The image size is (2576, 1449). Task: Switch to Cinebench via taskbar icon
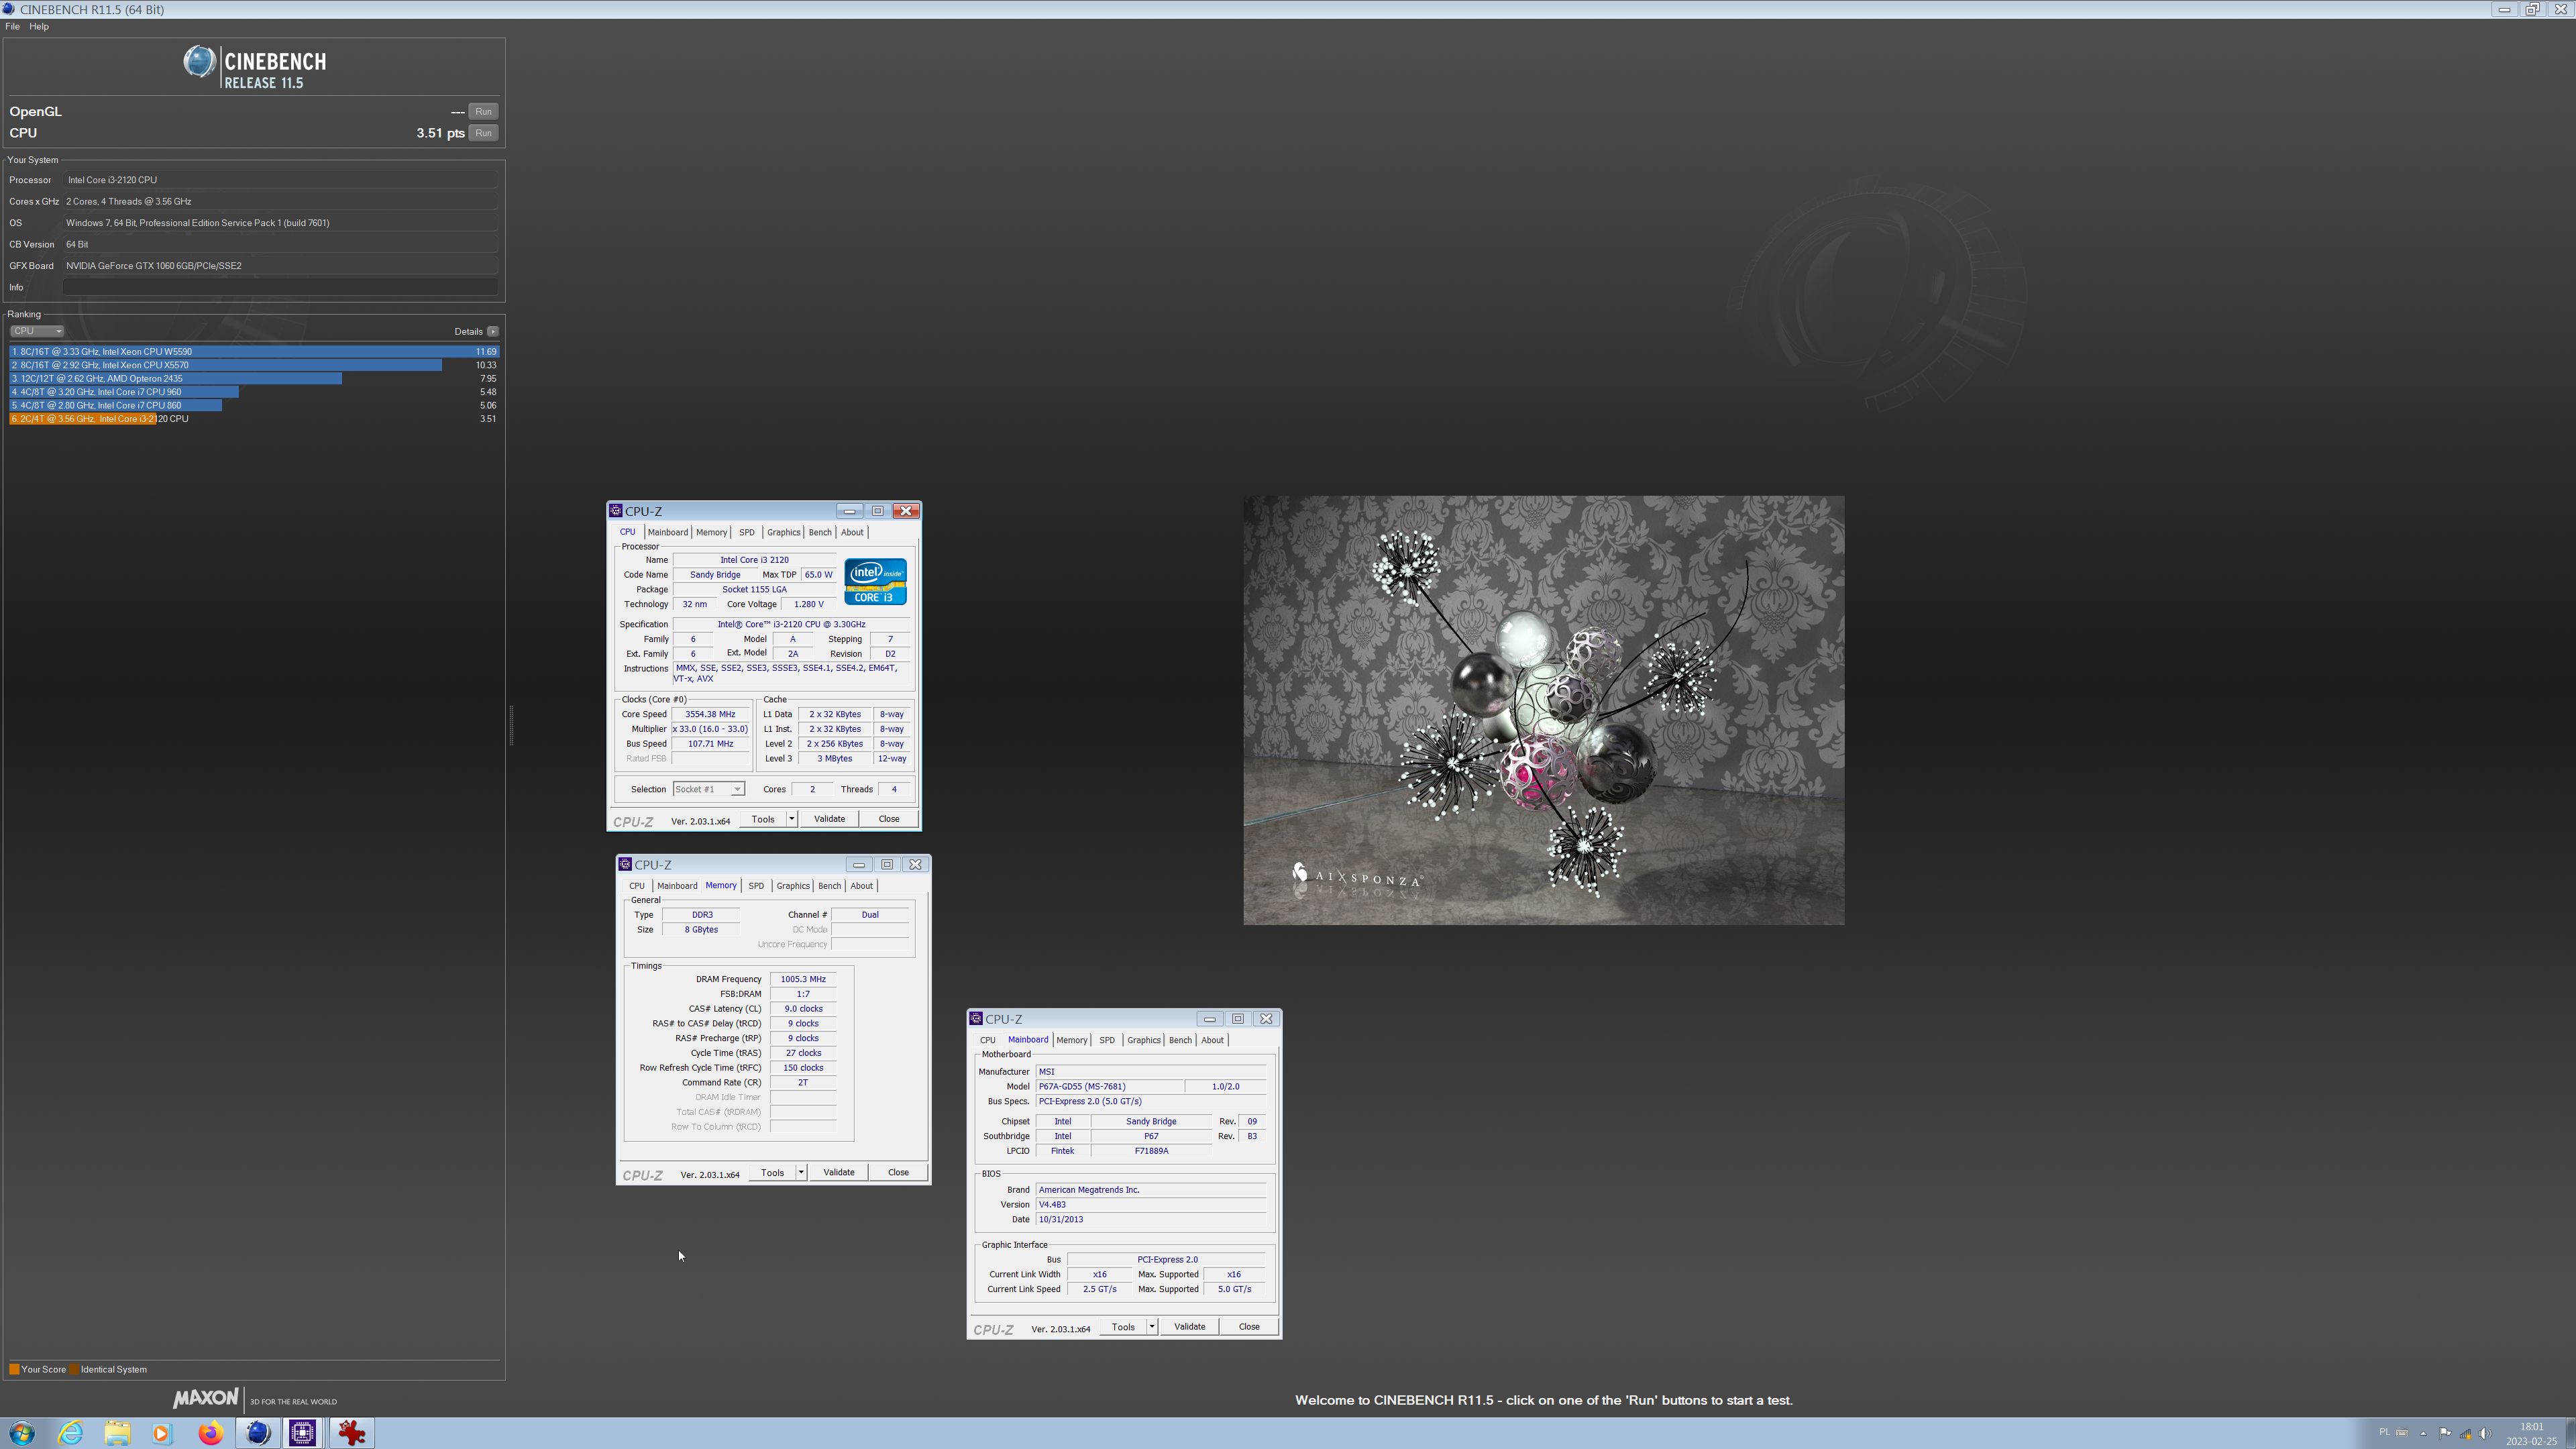[x=258, y=1433]
